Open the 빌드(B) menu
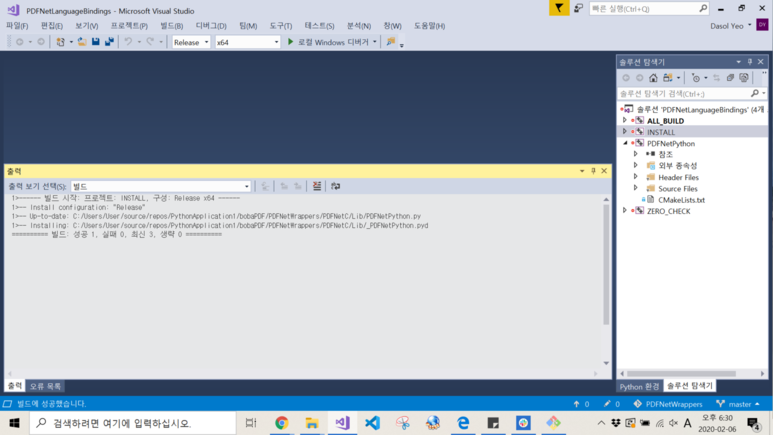 (x=172, y=26)
